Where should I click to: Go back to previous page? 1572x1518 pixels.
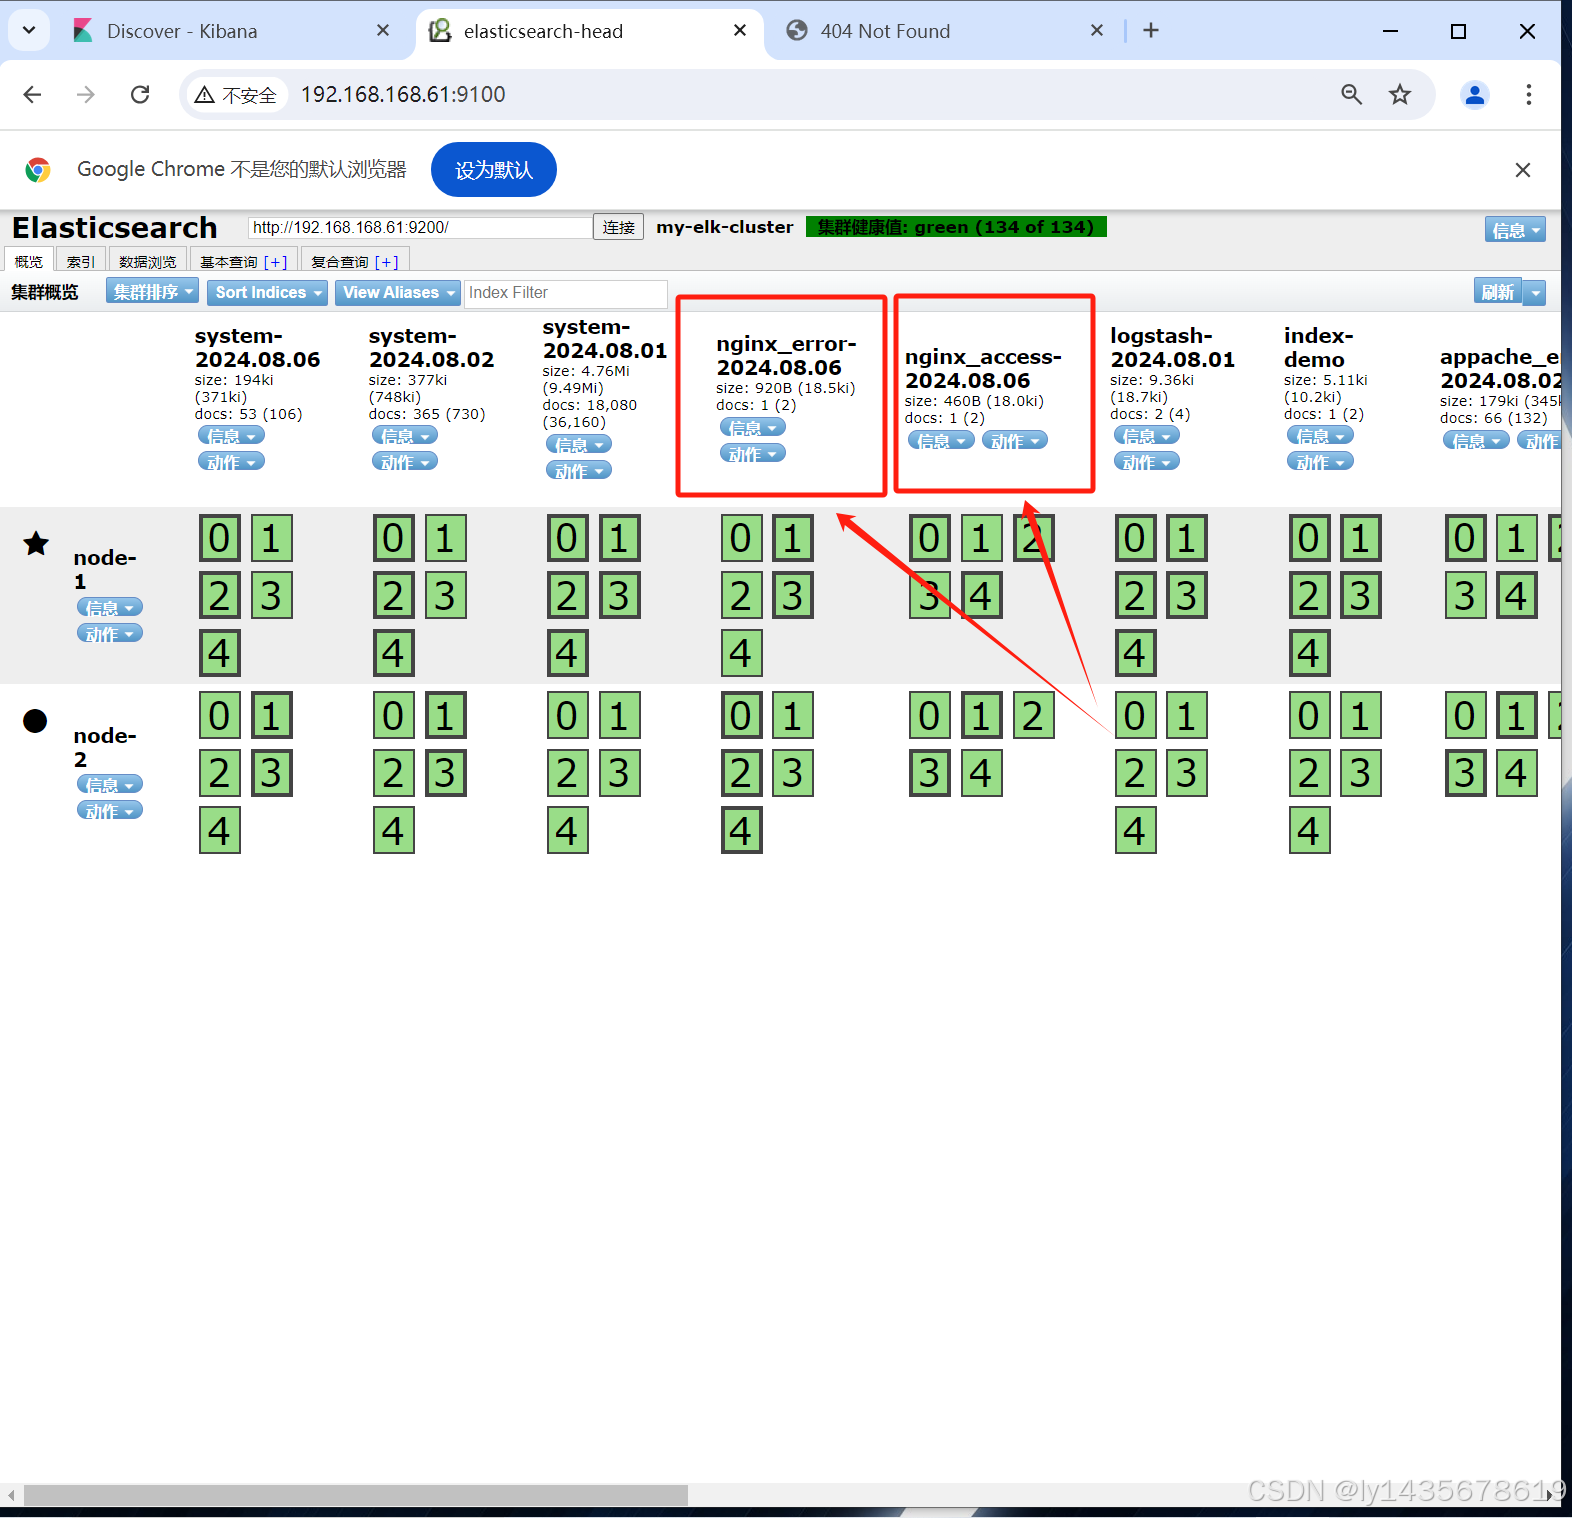[x=32, y=94]
